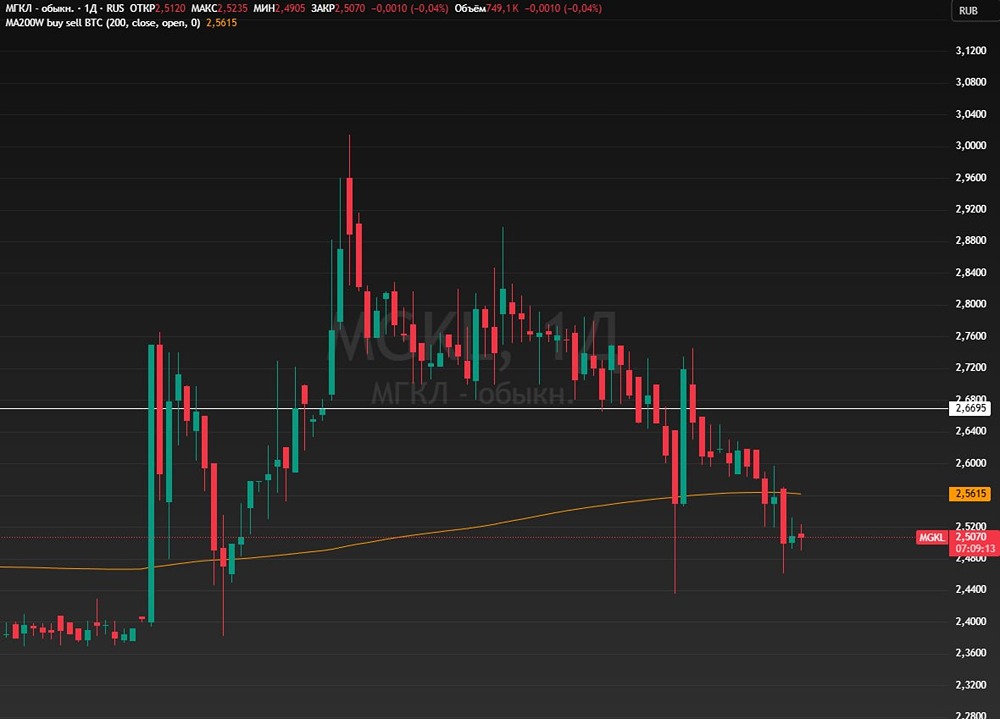Viewport: 1000px width, 719px height.
Task: Click the ЗАКР close value 2,5070
Action: 350,8
